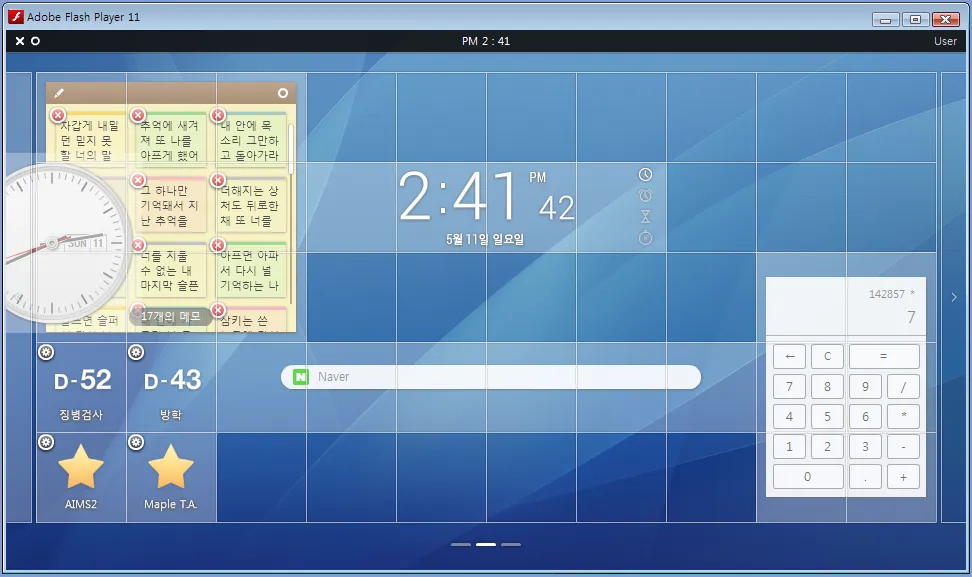Click the calculator multiply button
Image resolution: width=972 pixels, height=577 pixels.
[x=903, y=416]
